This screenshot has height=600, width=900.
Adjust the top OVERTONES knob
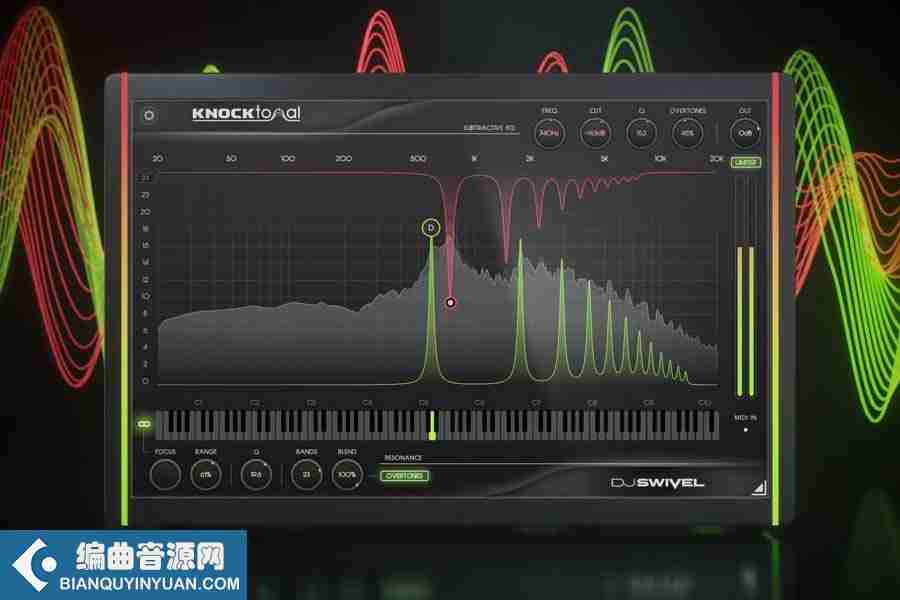point(687,133)
